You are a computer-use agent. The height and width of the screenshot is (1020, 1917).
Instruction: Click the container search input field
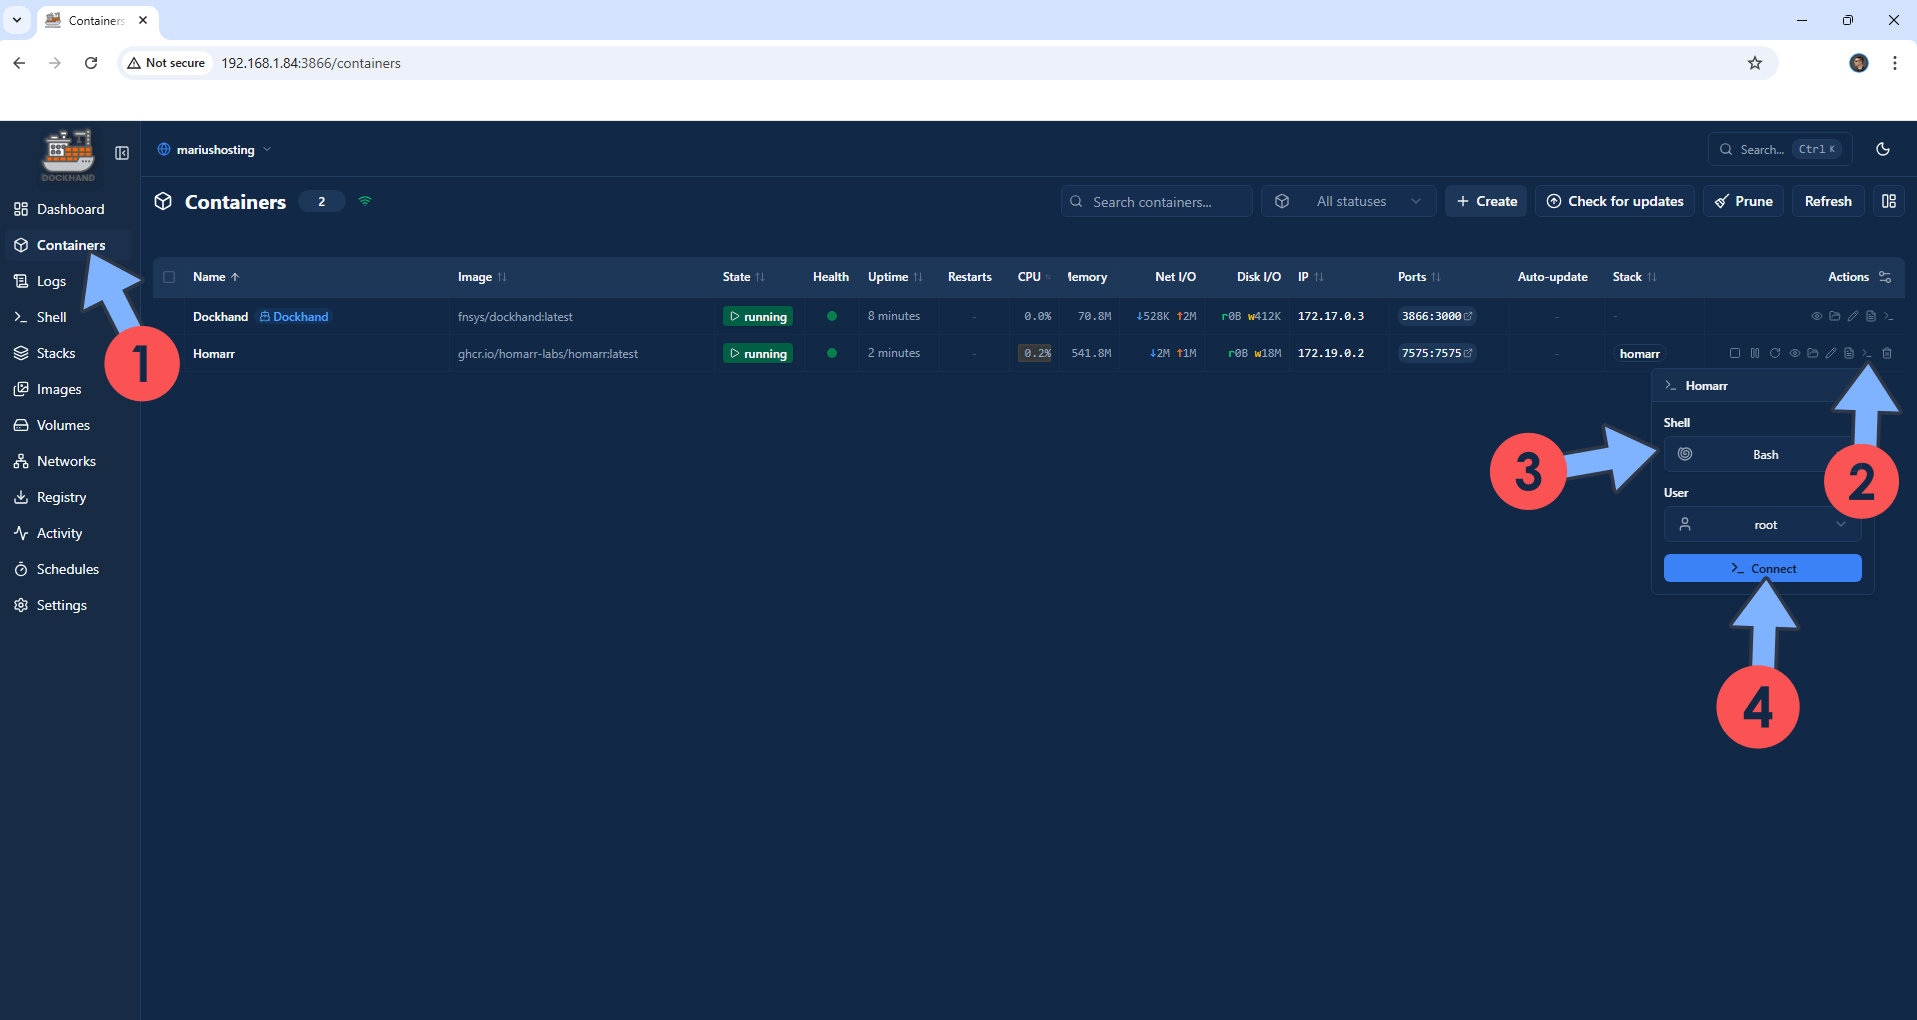click(x=1156, y=201)
